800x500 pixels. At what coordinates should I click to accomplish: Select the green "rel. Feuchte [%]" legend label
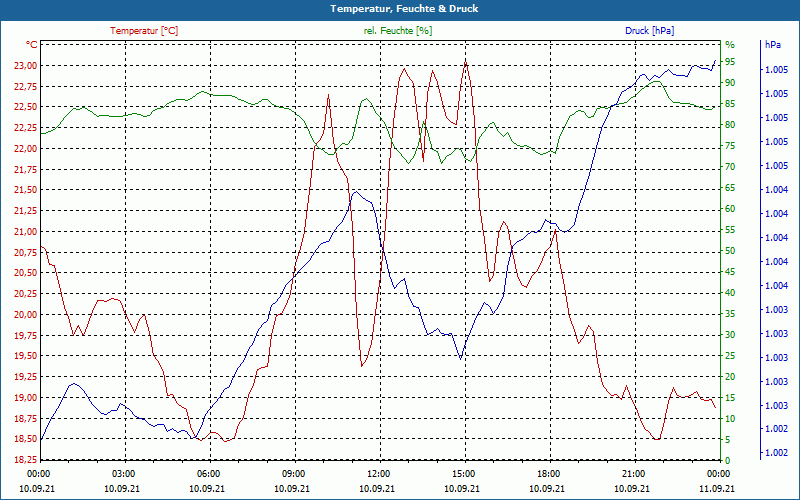(x=397, y=31)
